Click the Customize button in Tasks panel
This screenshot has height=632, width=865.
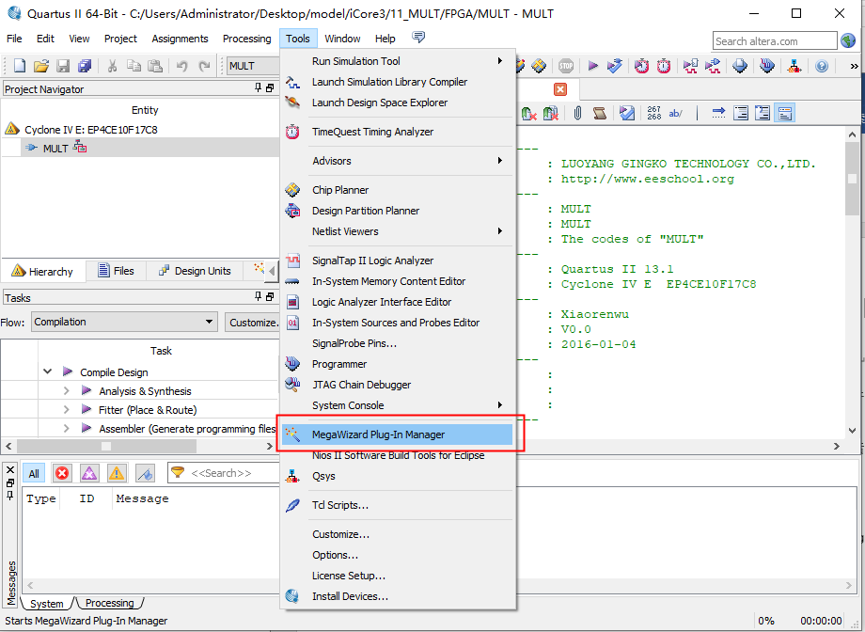coord(253,322)
